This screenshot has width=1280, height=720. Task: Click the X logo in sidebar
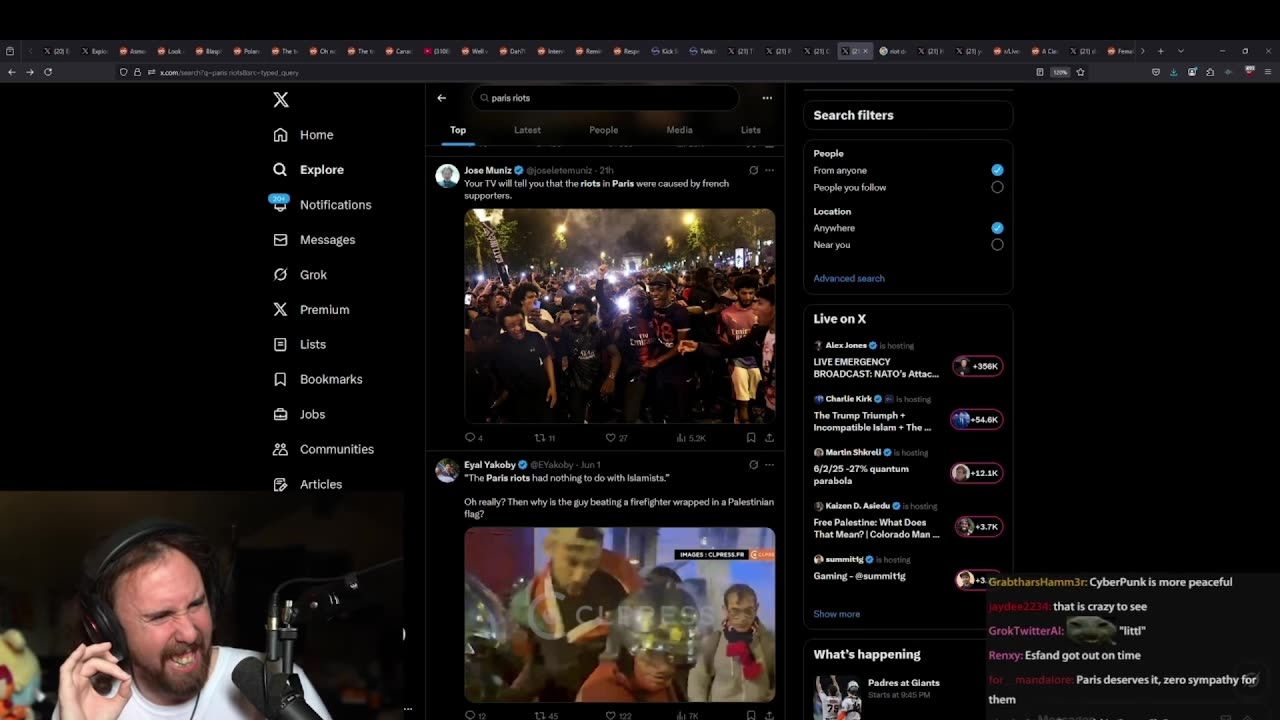[x=281, y=100]
